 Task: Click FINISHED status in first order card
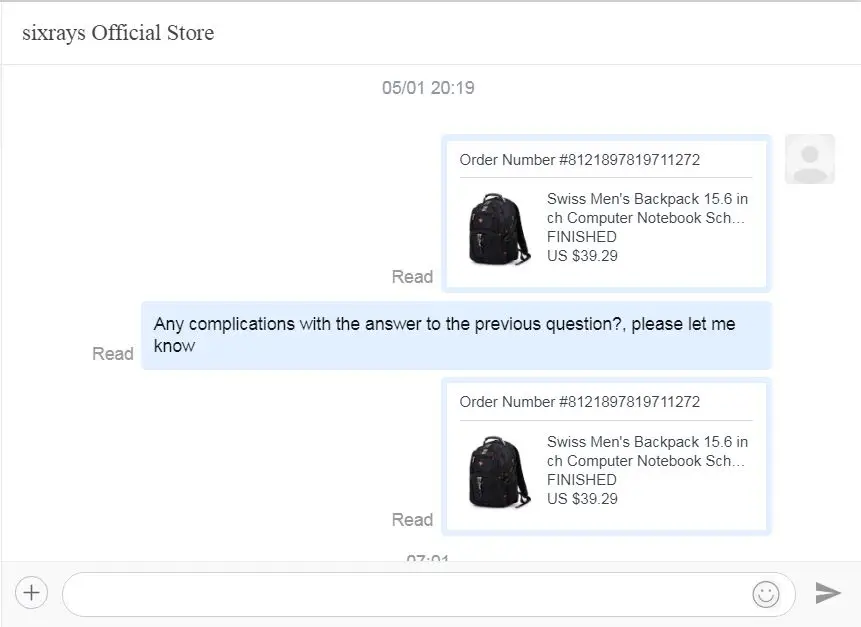tap(582, 237)
